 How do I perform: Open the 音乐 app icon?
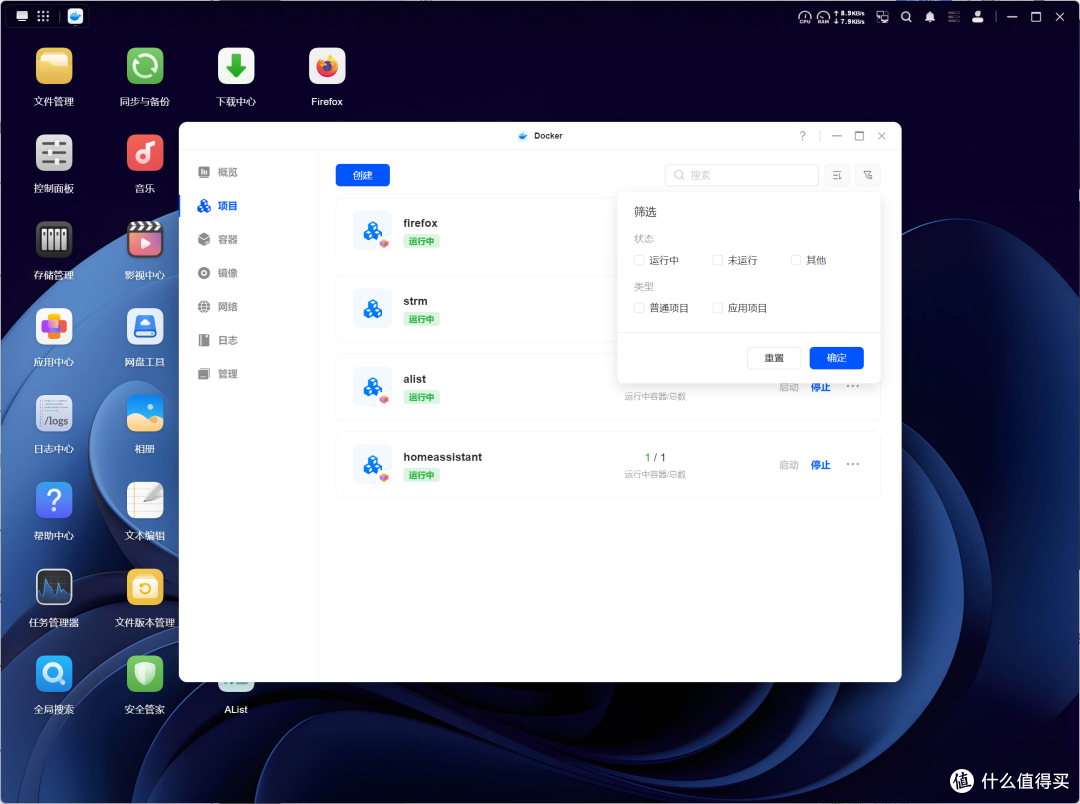click(x=145, y=153)
